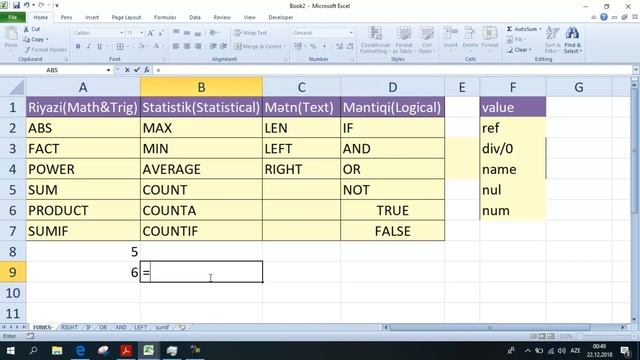640x360 pixels.
Task: Open the Formulas ribbon tab
Action: pyautogui.click(x=165, y=17)
